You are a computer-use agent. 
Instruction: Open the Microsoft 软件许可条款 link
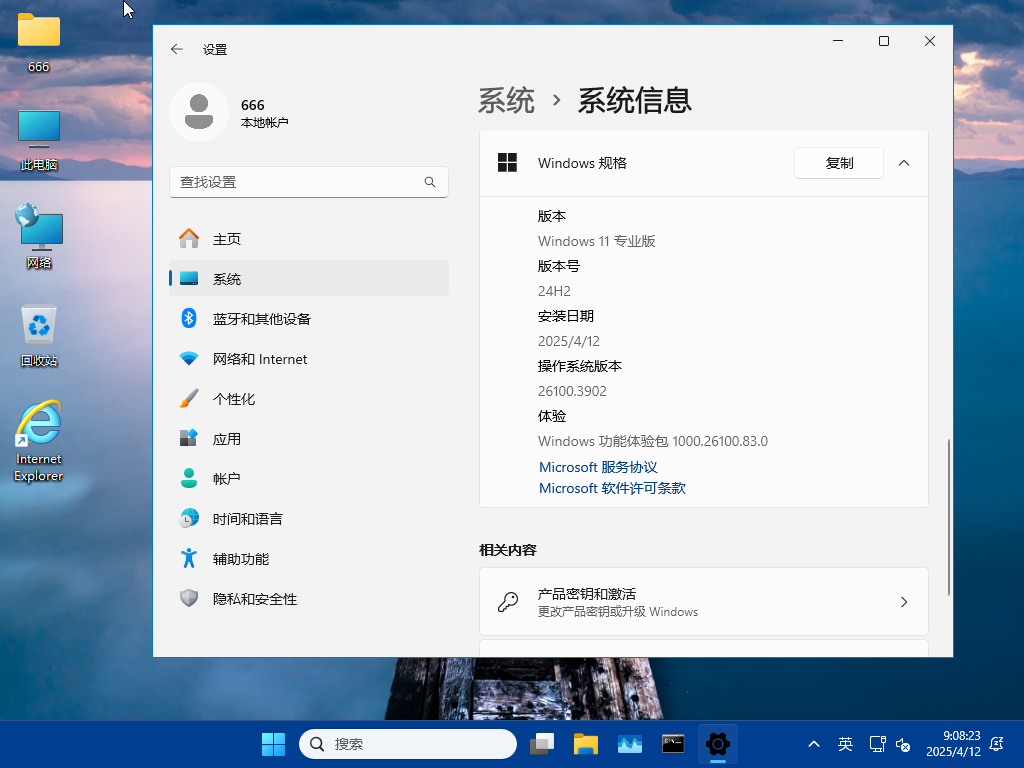(x=612, y=488)
